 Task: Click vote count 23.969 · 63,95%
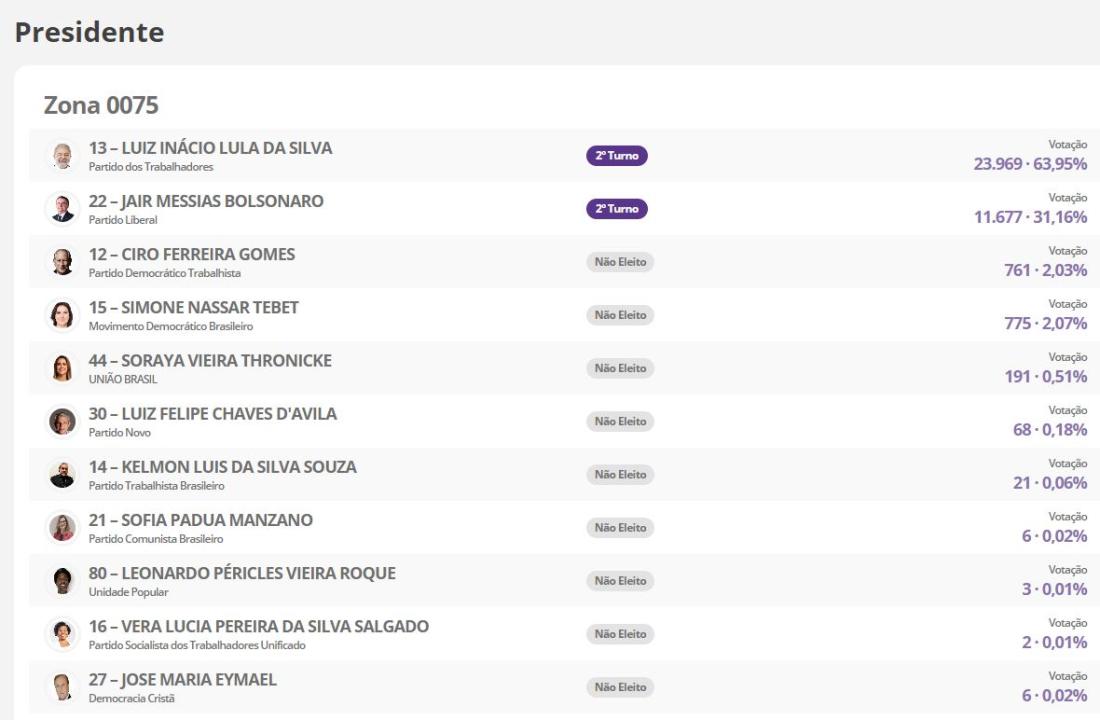pyautogui.click(x=1031, y=164)
